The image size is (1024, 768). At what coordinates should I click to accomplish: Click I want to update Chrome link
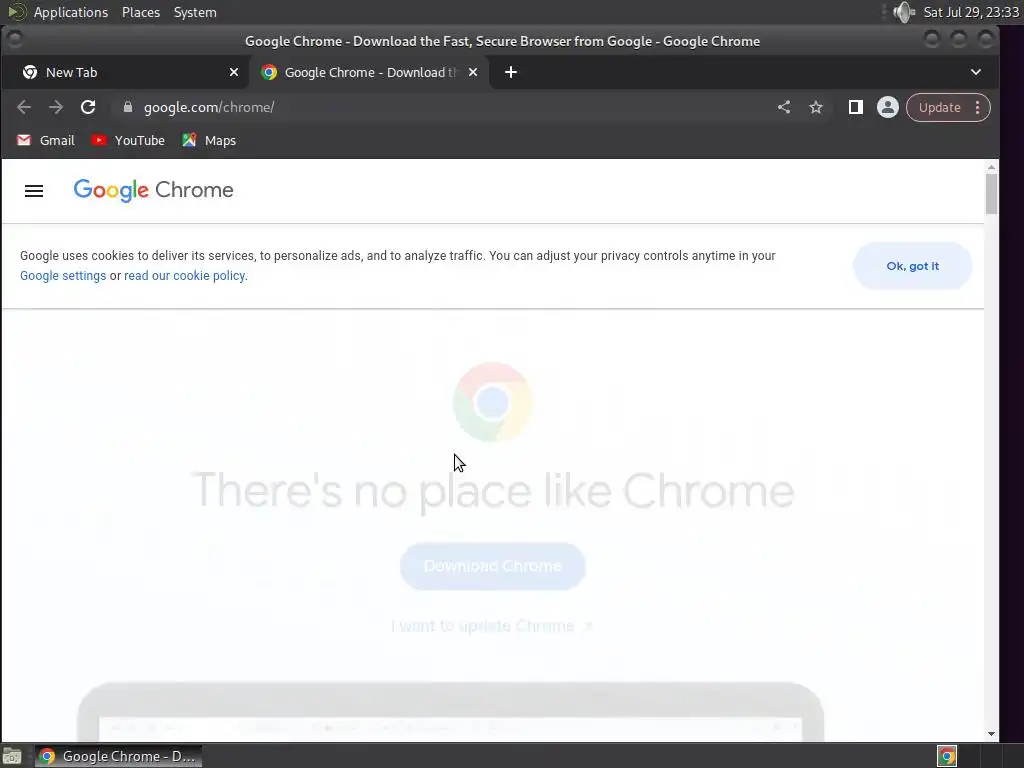tap(491, 626)
